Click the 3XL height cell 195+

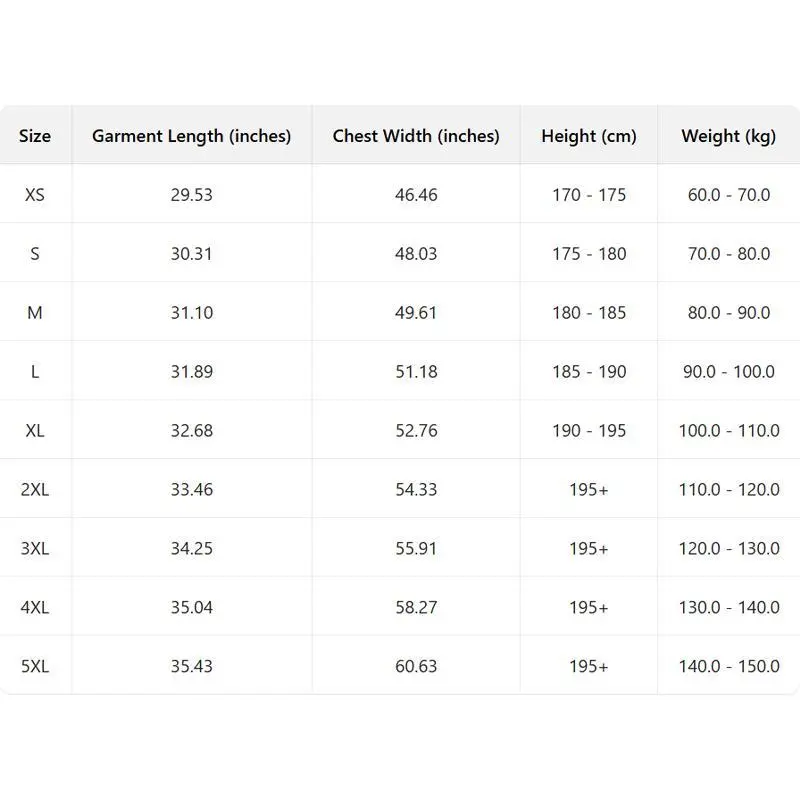pyautogui.click(x=589, y=549)
